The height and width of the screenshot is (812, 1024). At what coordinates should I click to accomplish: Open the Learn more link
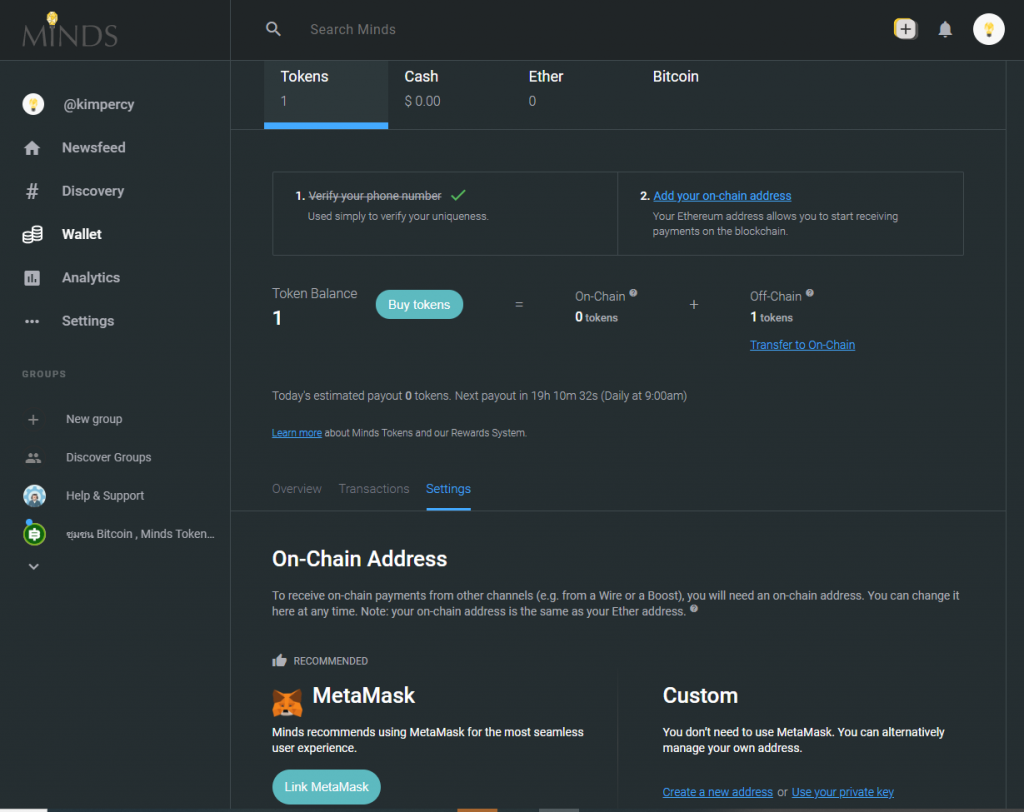(x=296, y=433)
